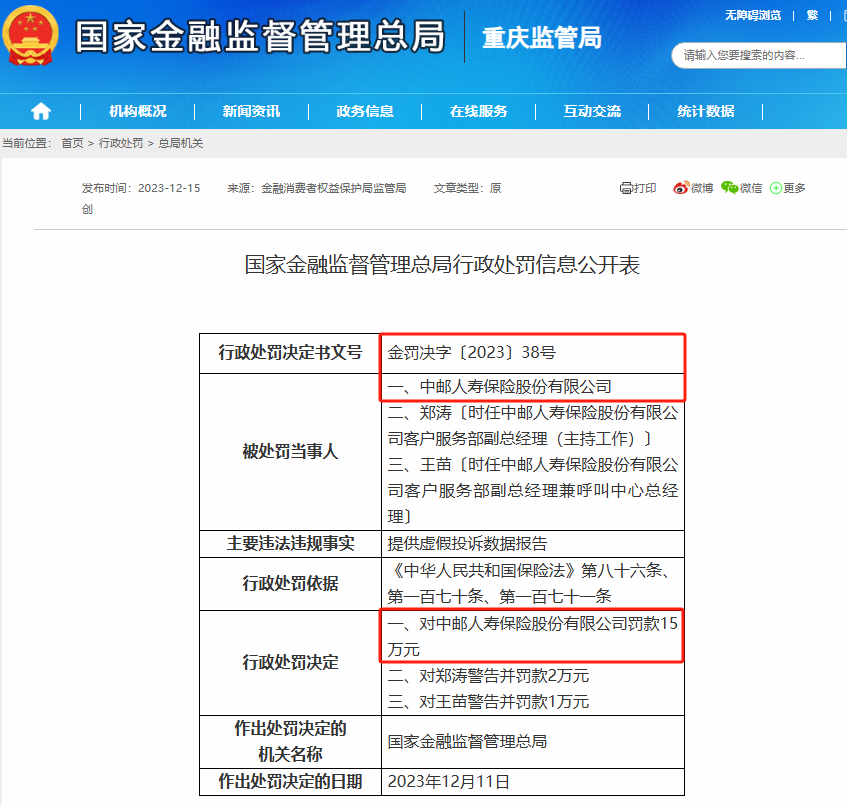Click the line 三、对王苗警告并罚款1万元

click(x=488, y=702)
